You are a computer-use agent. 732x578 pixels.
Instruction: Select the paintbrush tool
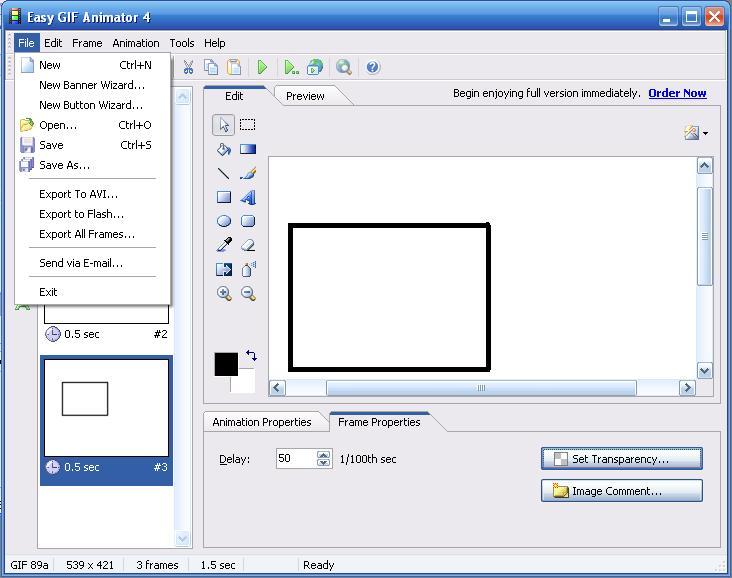(x=247, y=173)
